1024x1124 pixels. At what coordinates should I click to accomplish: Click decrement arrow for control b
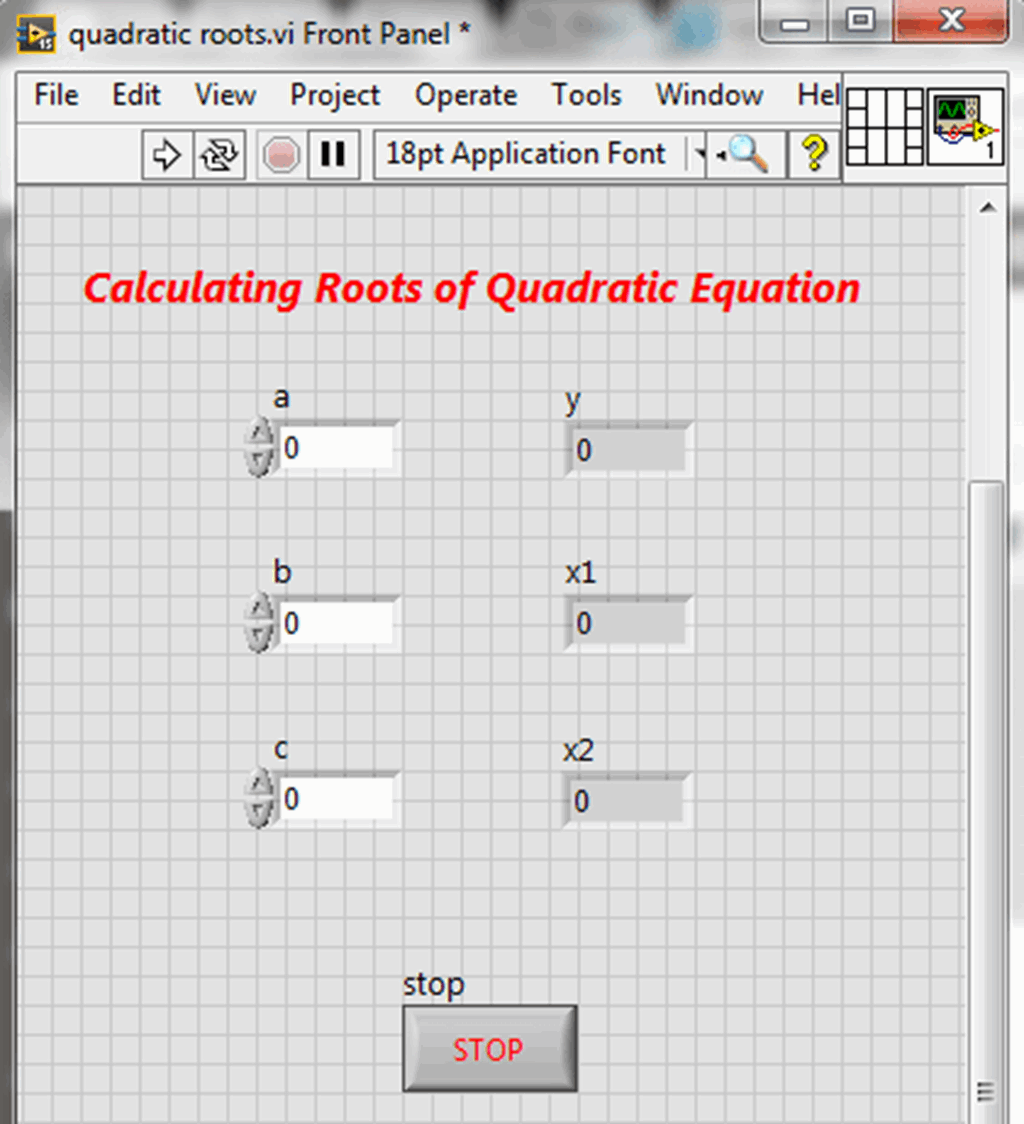(260, 637)
